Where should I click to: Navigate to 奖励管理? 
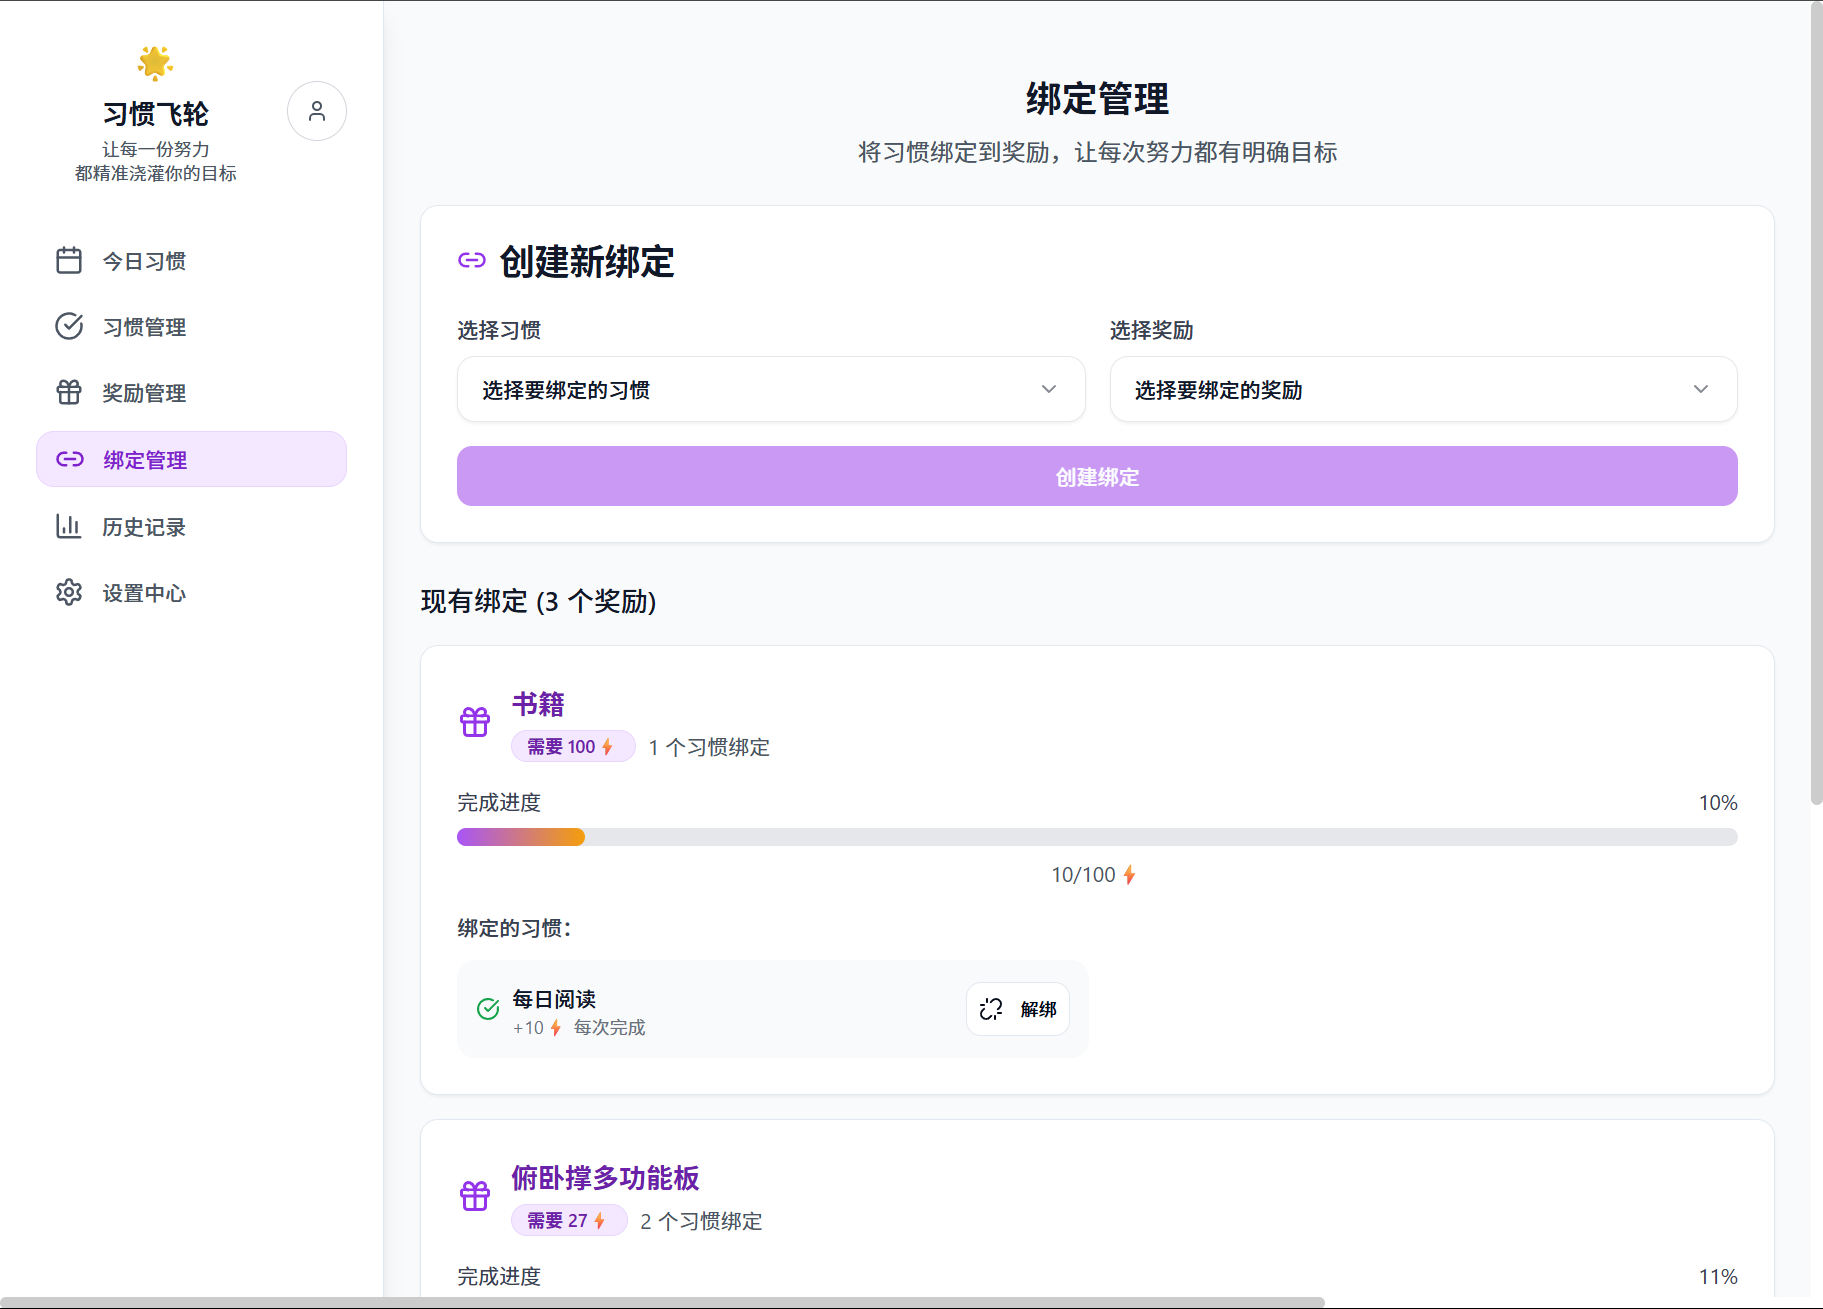point(191,393)
